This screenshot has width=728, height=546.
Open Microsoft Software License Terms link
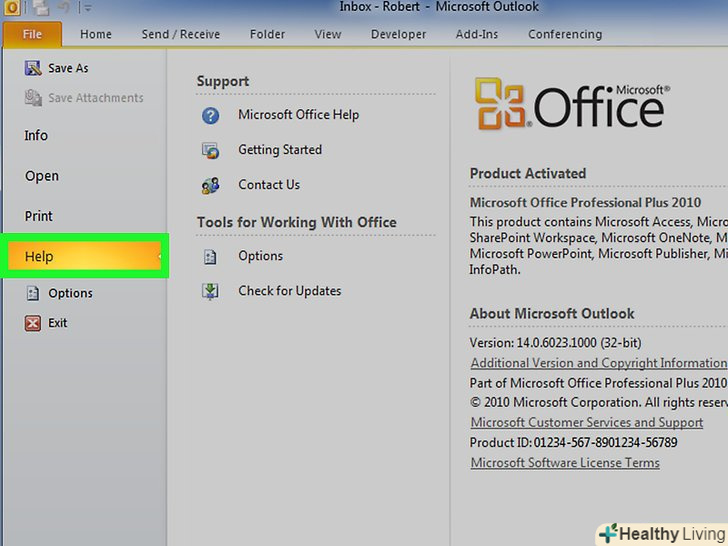(565, 463)
